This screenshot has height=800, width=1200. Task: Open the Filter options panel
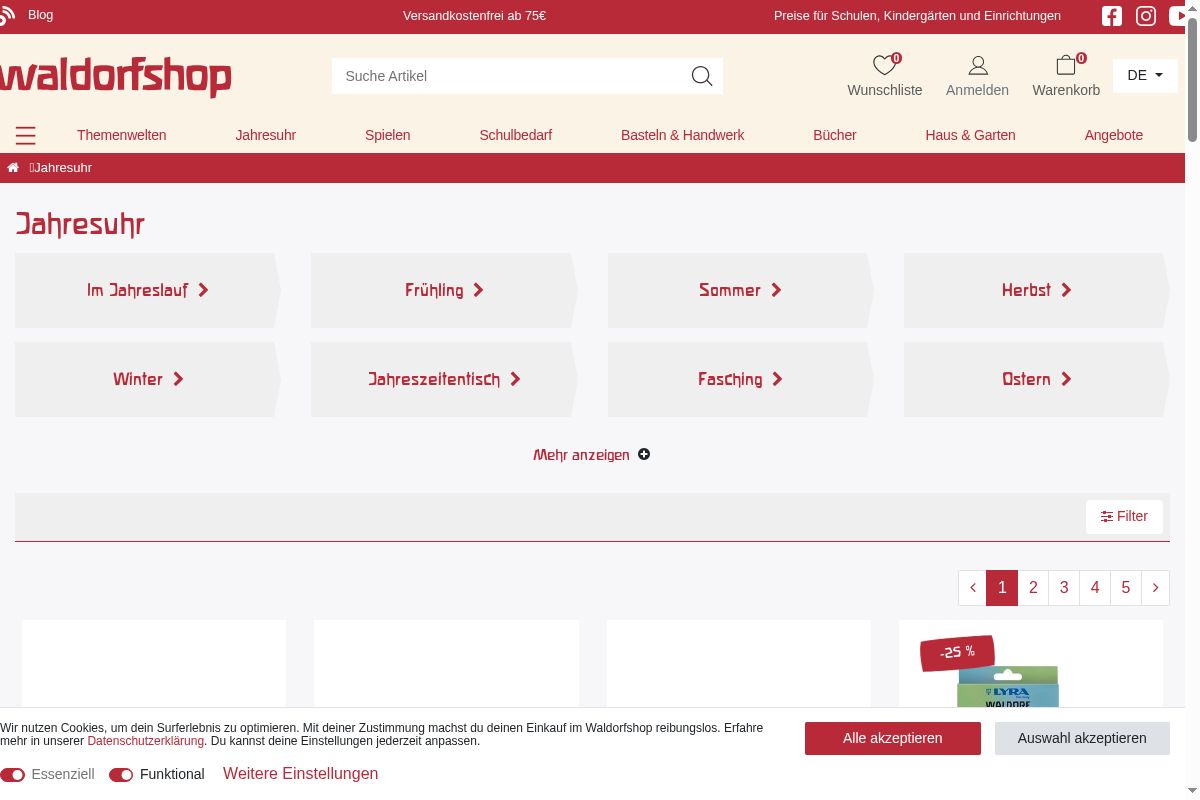pyautogui.click(x=1124, y=517)
